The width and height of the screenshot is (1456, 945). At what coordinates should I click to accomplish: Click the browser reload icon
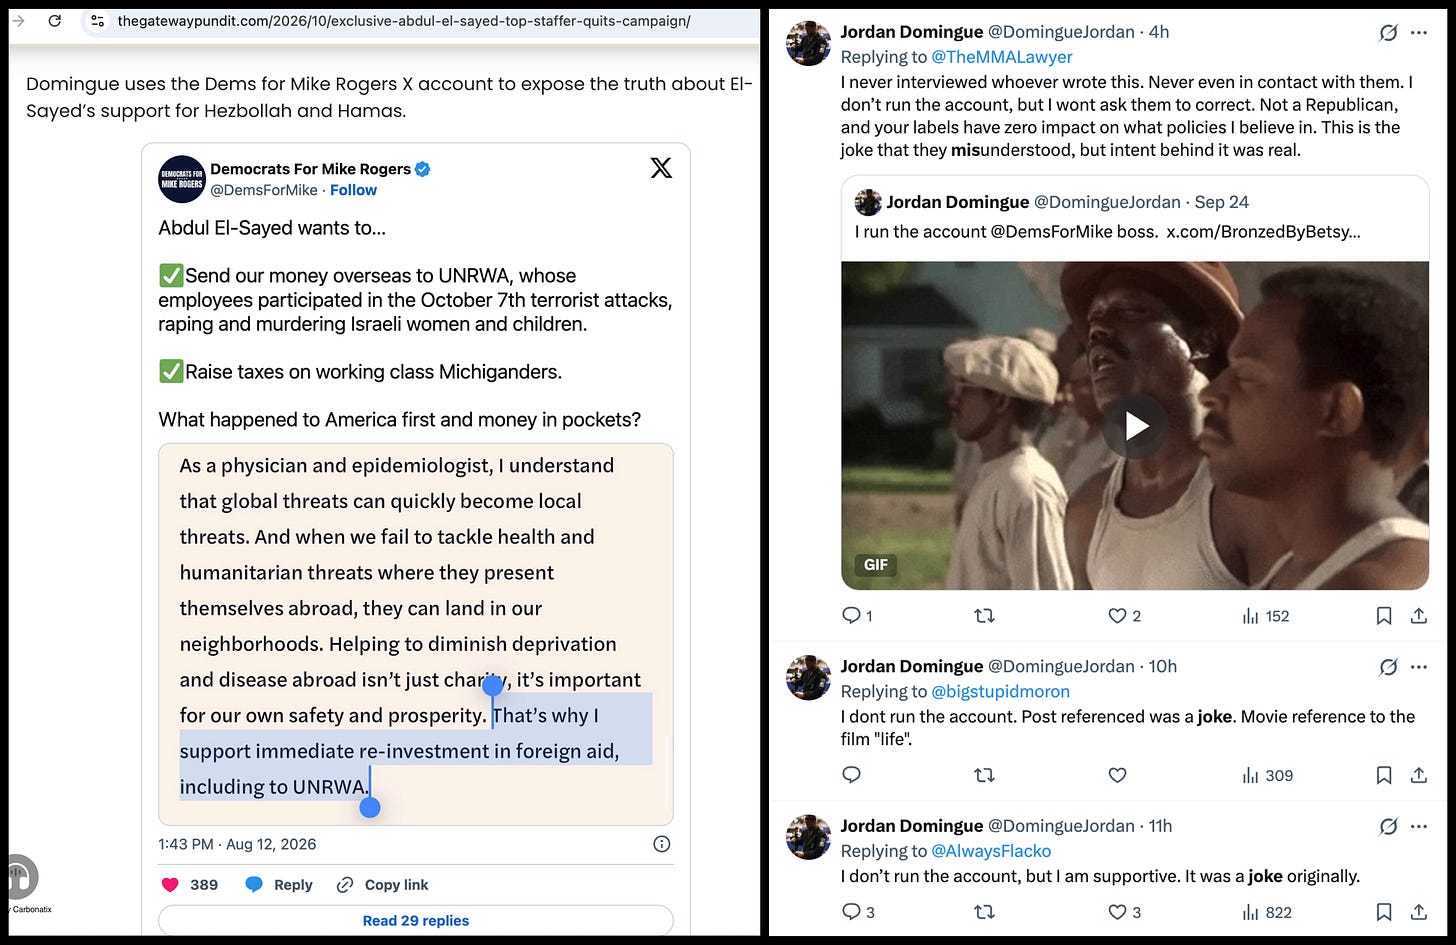click(x=55, y=21)
